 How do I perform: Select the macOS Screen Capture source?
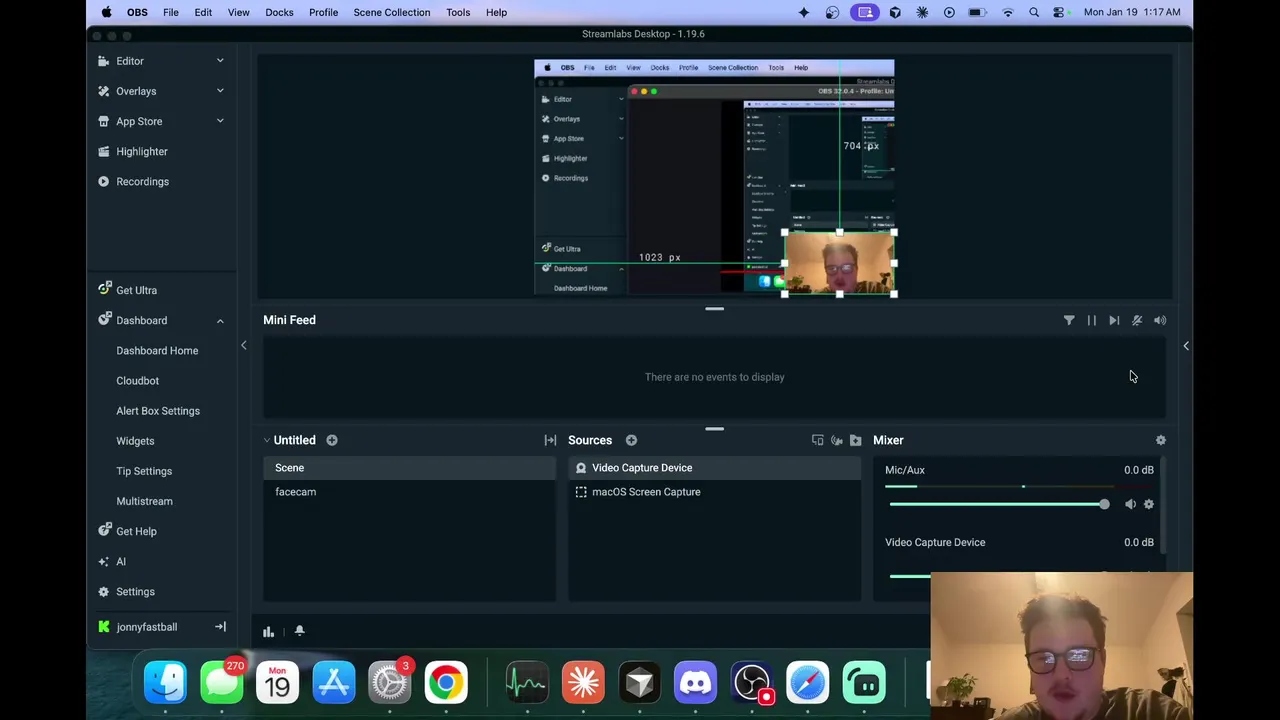pos(714,492)
